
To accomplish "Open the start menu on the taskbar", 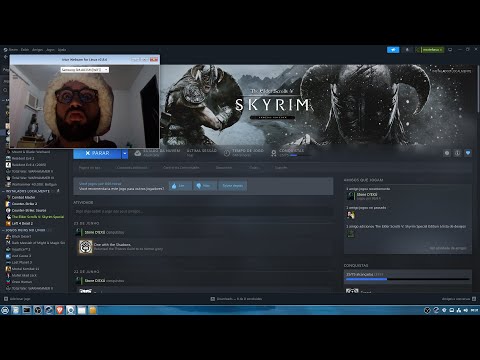I will pyautogui.click(x=5, y=310).
